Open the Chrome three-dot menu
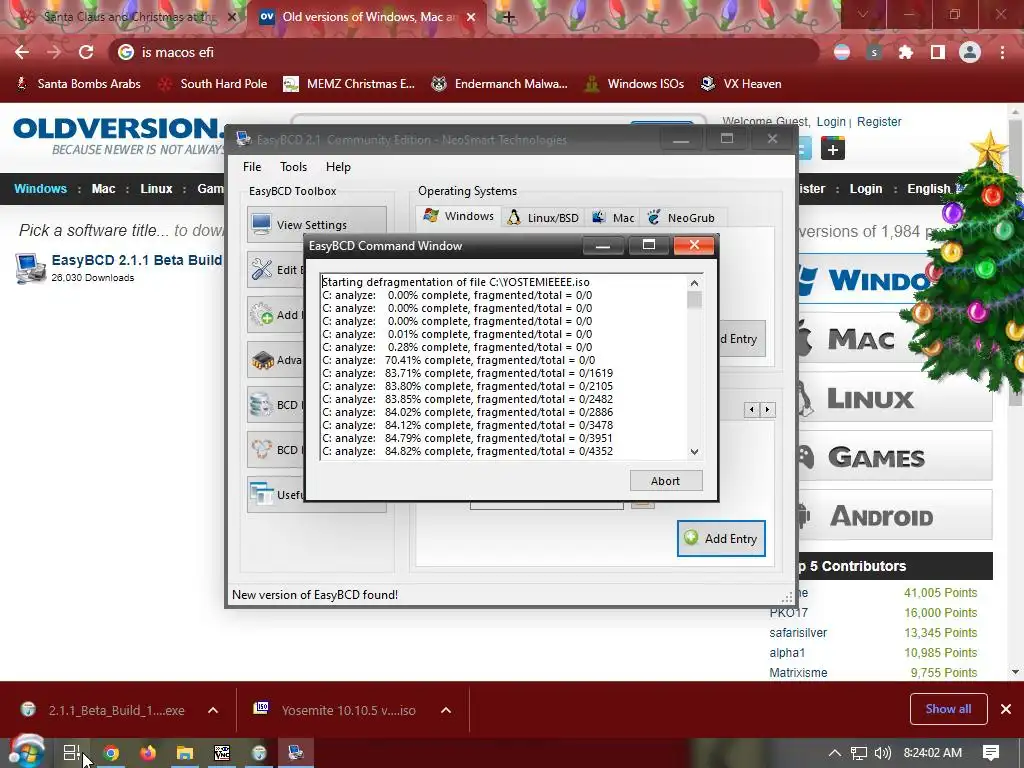Image resolution: width=1024 pixels, height=768 pixels. pos(1002,52)
